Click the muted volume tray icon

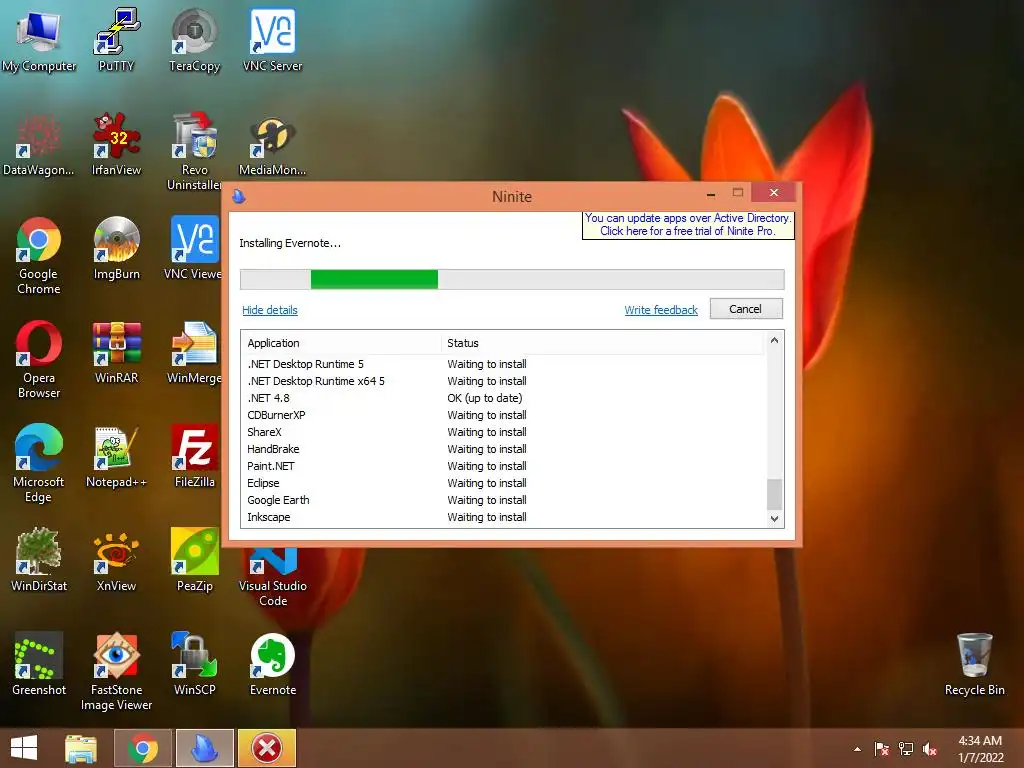pos(930,749)
